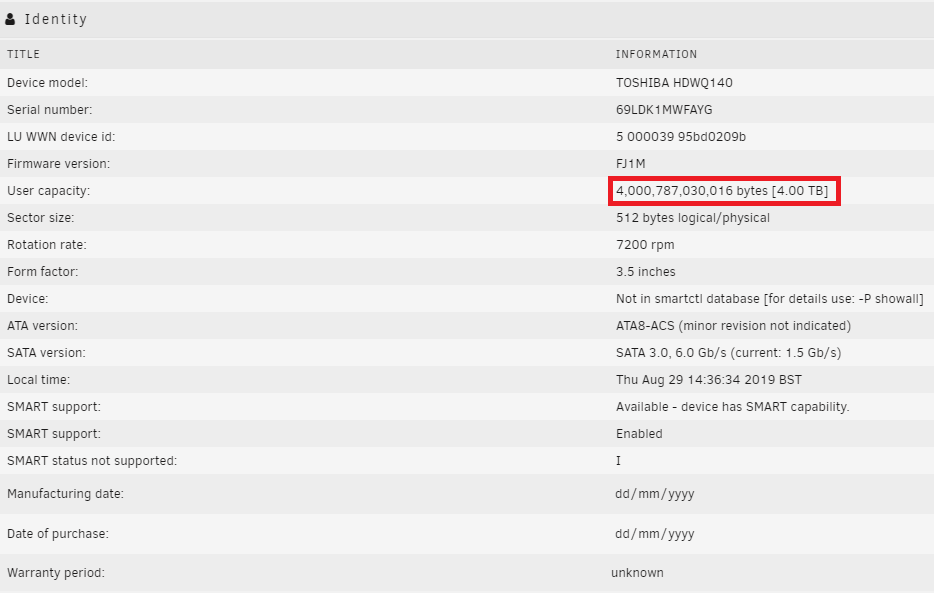Screen dimensions: 934x593
Task: Click the LU WWN device id value
Action: click(681, 137)
